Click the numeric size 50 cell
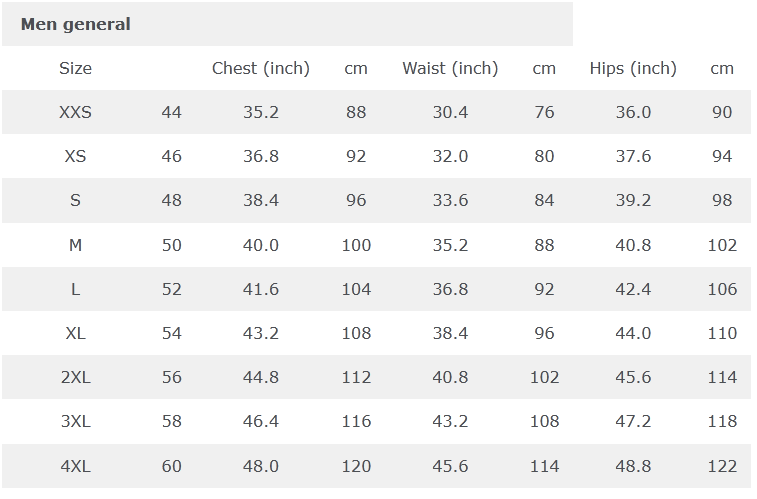Viewport: 757px width, 499px height. (x=172, y=245)
